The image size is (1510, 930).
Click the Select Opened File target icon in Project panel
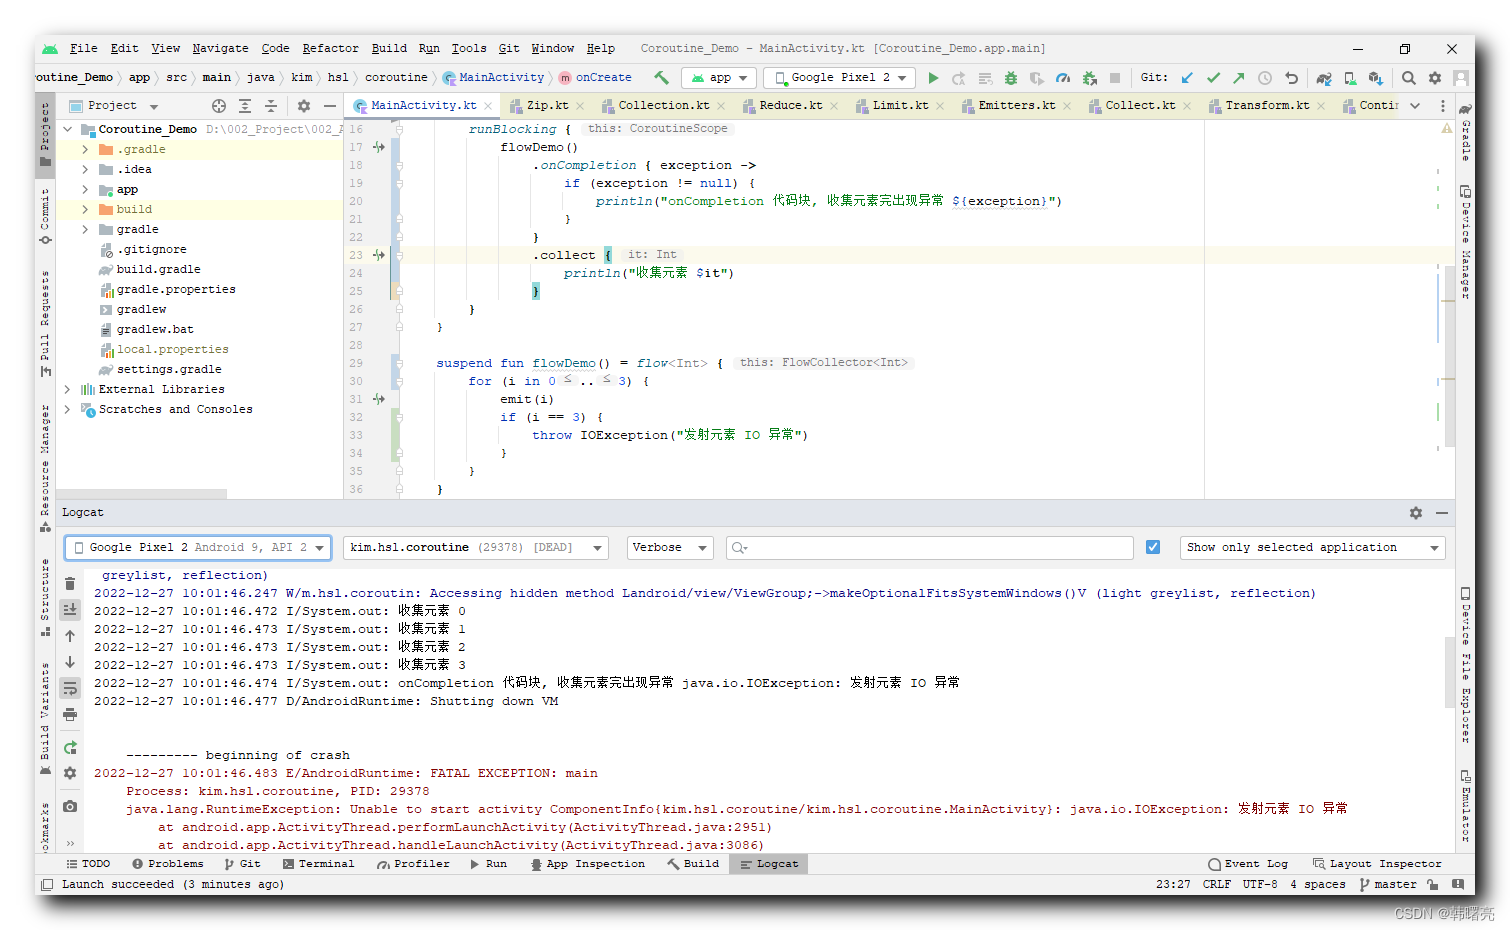tap(219, 106)
